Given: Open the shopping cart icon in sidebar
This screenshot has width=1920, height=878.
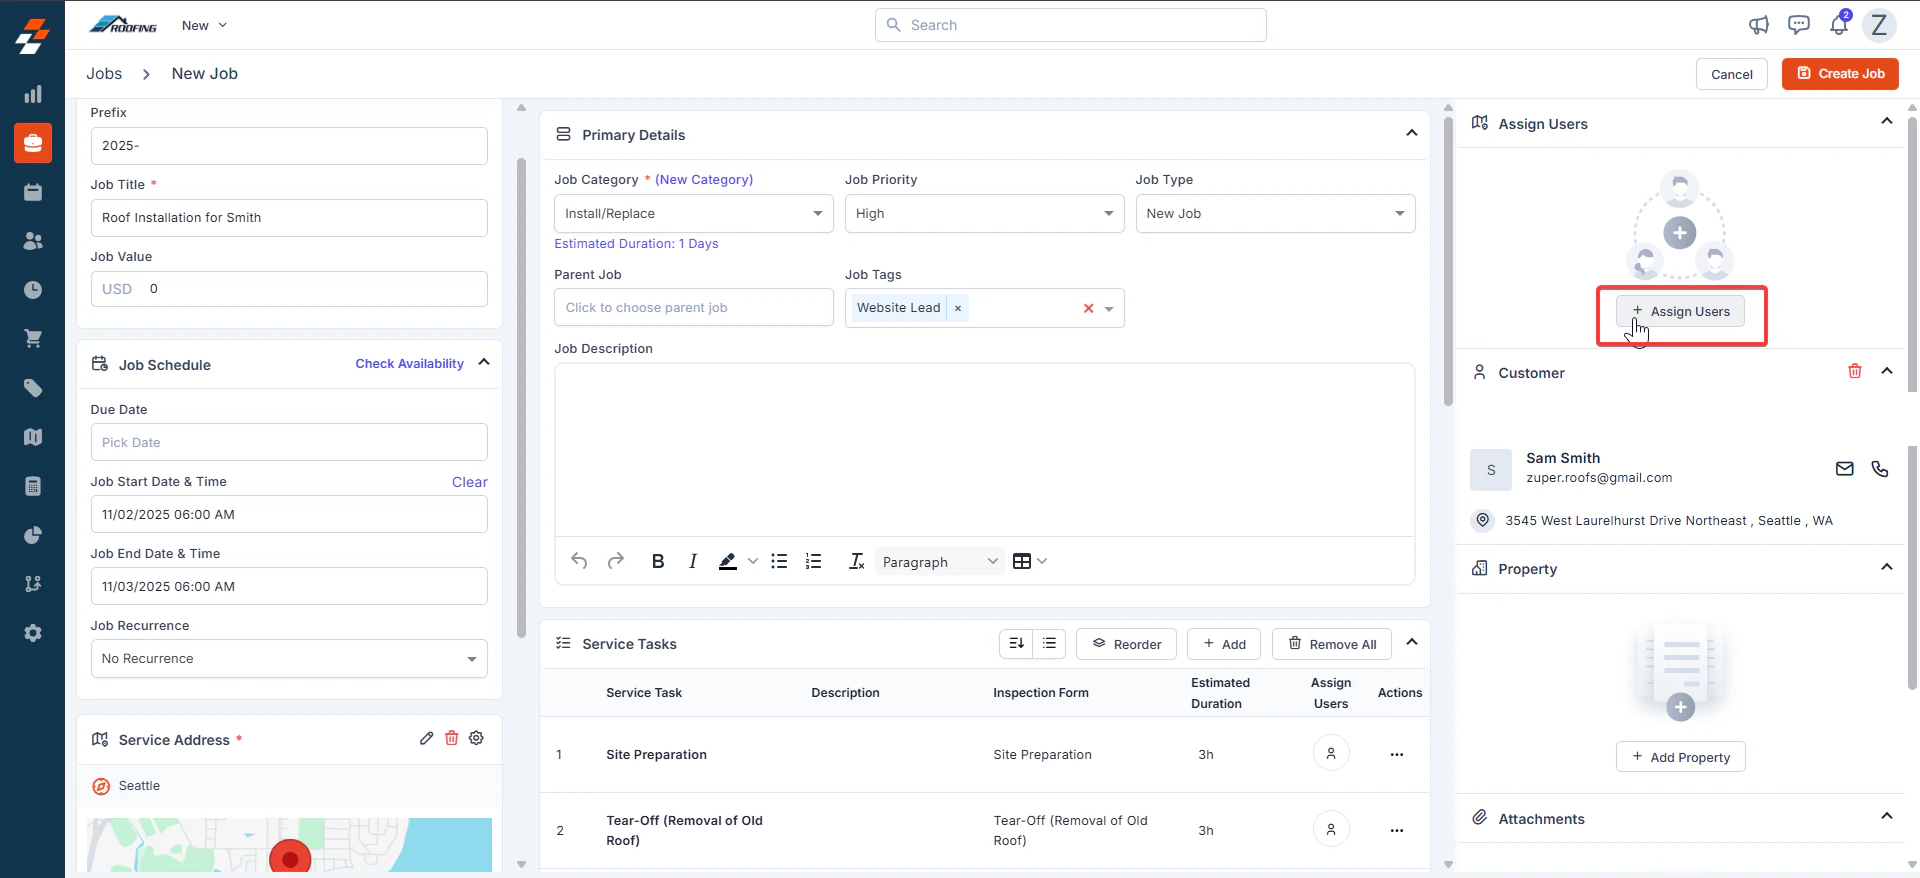Looking at the screenshot, I should click(33, 339).
